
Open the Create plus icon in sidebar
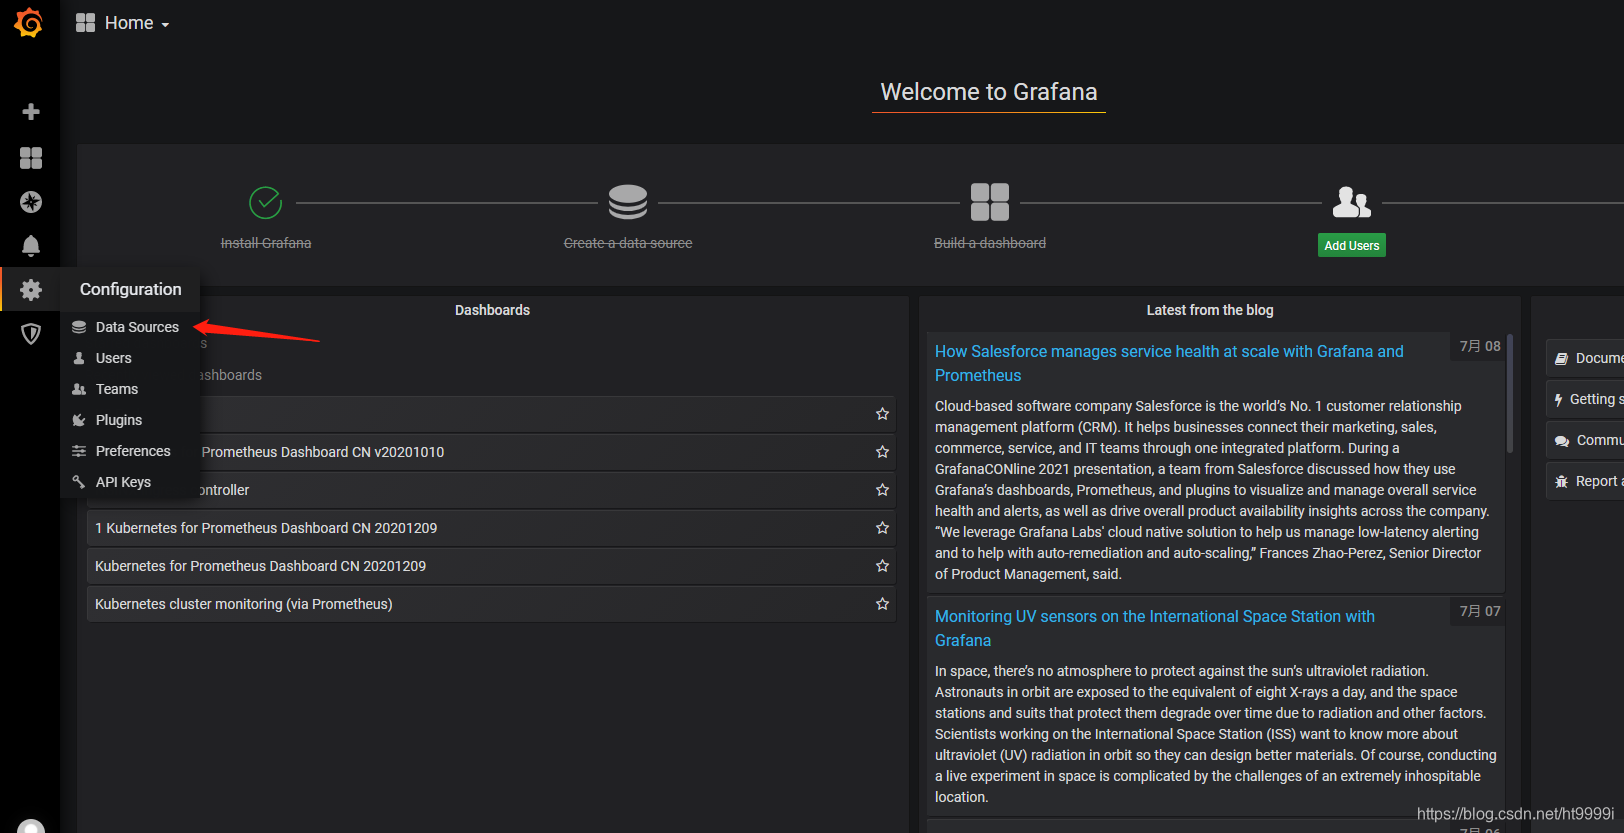(x=31, y=112)
